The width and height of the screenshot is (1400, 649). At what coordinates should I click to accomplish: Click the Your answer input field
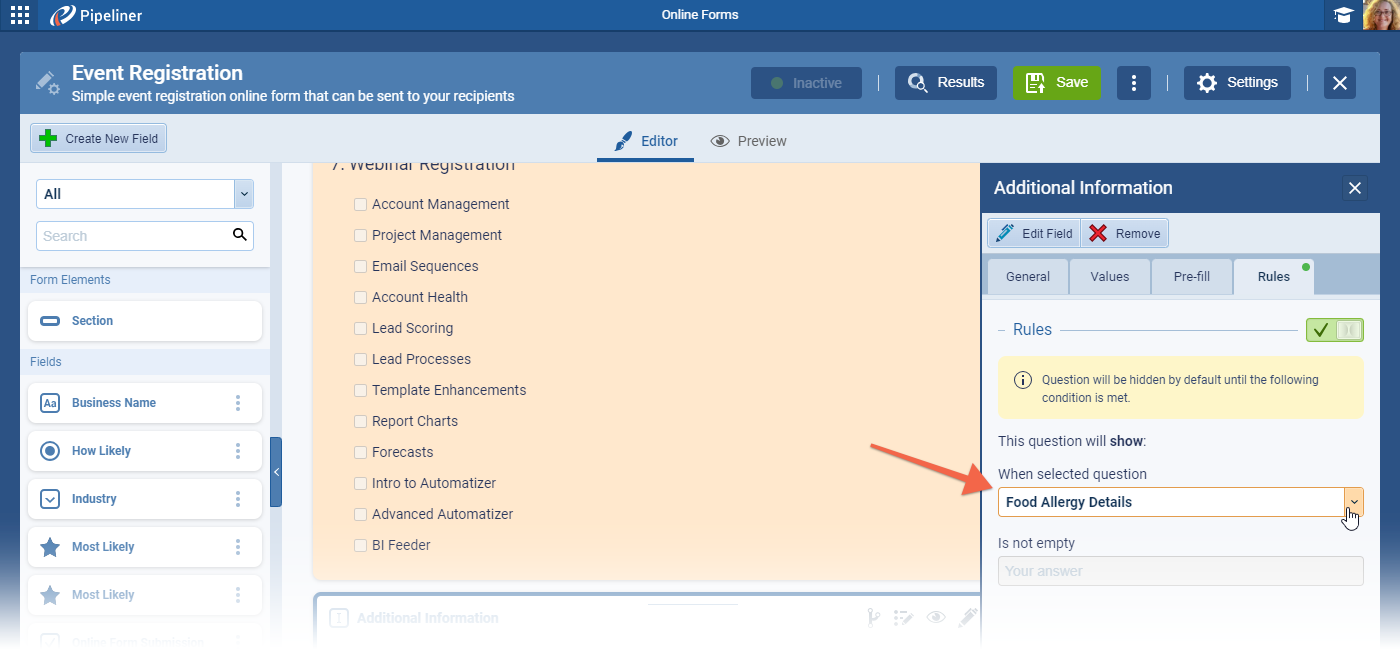pos(1180,571)
